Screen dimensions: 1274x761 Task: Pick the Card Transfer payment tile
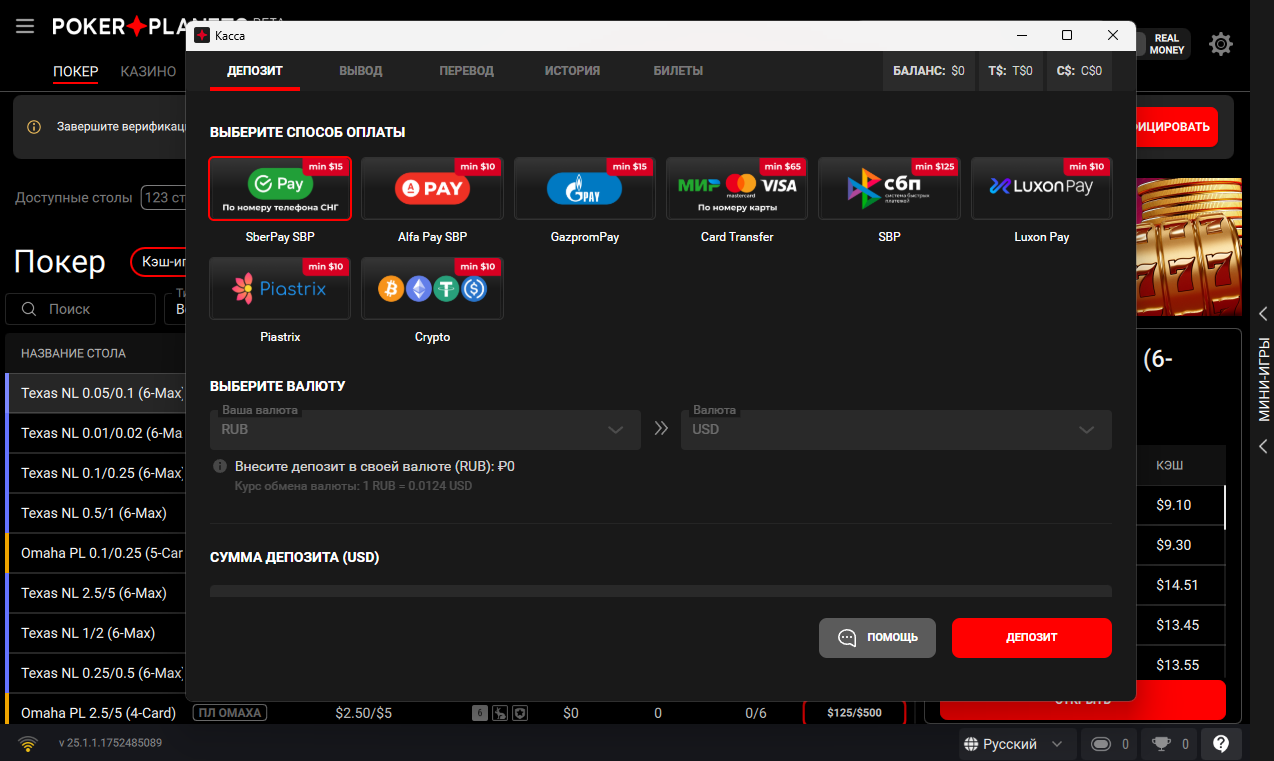[736, 188]
